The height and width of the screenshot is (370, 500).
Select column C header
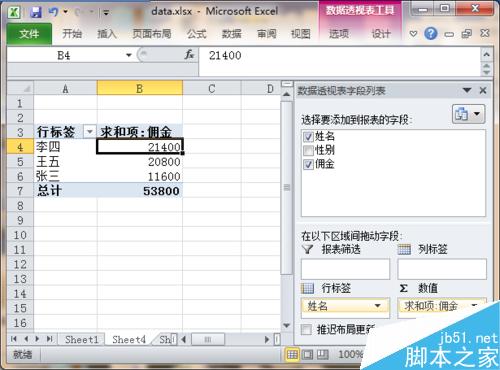pyautogui.click(x=212, y=89)
